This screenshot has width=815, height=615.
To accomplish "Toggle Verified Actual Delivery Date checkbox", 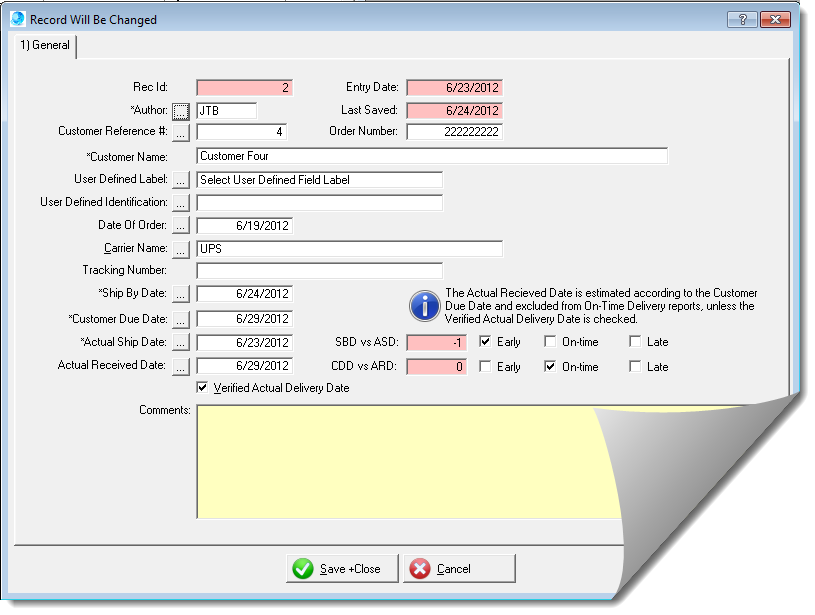I will pos(203,388).
